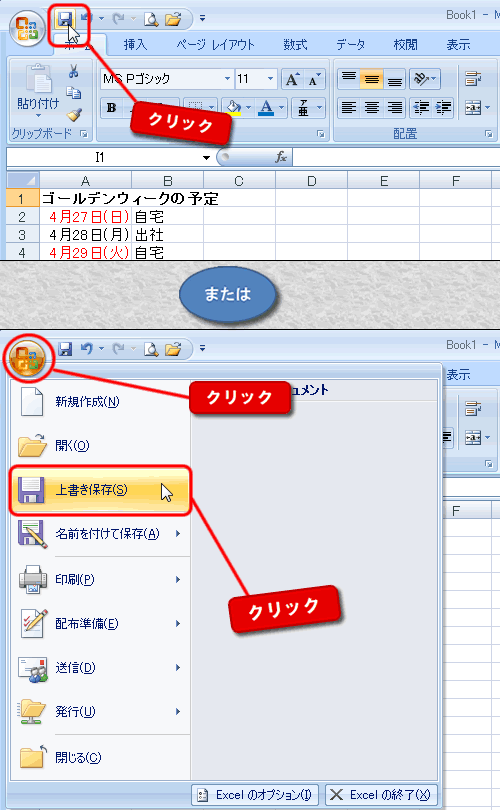The width and height of the screenshot is (500, 810).
Task: Click the decrease indent icon
Action: click(422, 107)
